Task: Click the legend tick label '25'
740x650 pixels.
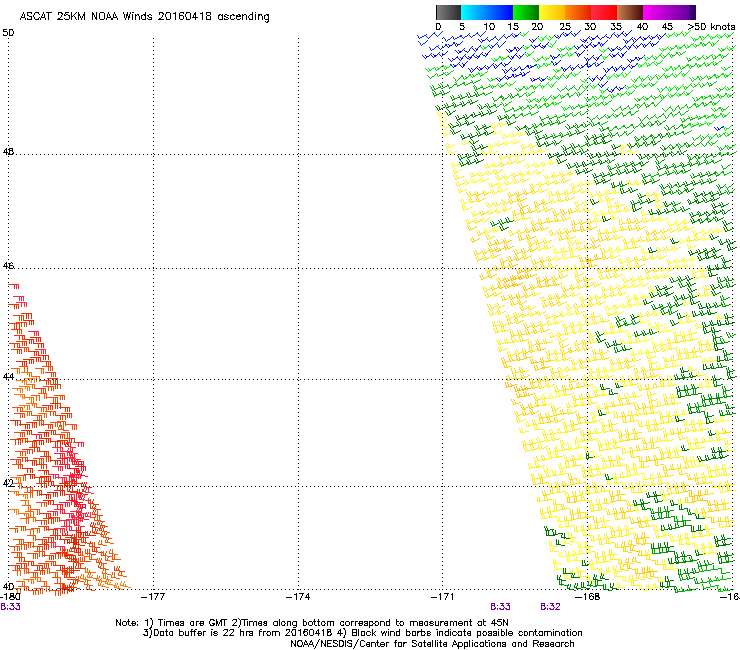Action: pyautogui.click(x=565, y=27)
